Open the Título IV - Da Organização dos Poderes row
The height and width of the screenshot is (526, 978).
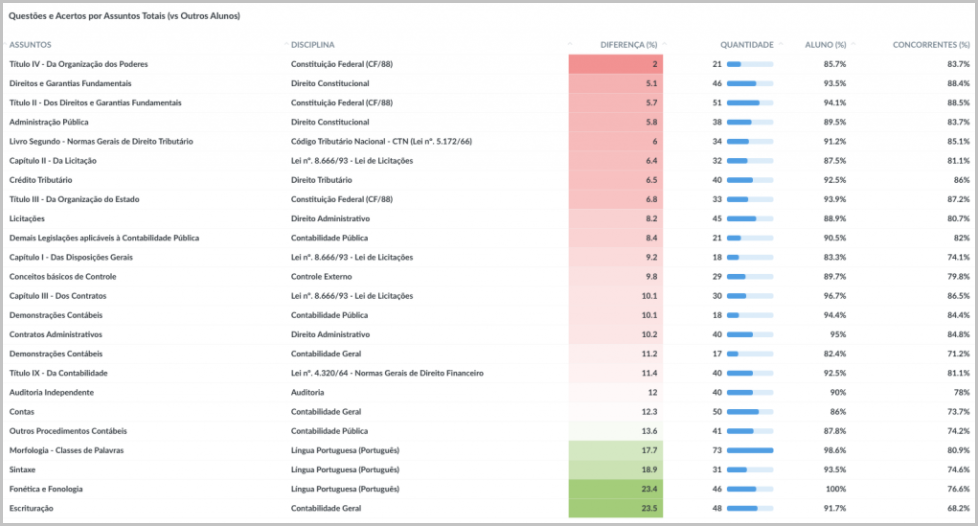489,64
